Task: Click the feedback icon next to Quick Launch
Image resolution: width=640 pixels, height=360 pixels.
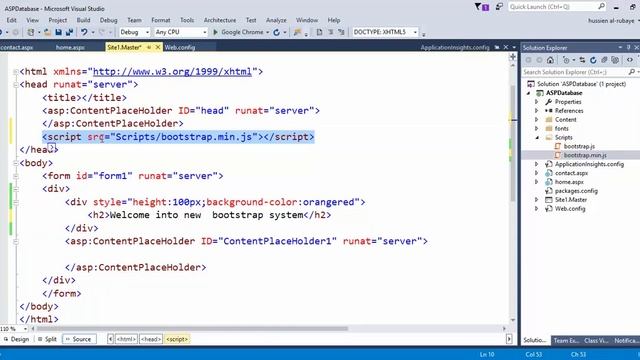Action: point(499,7)
